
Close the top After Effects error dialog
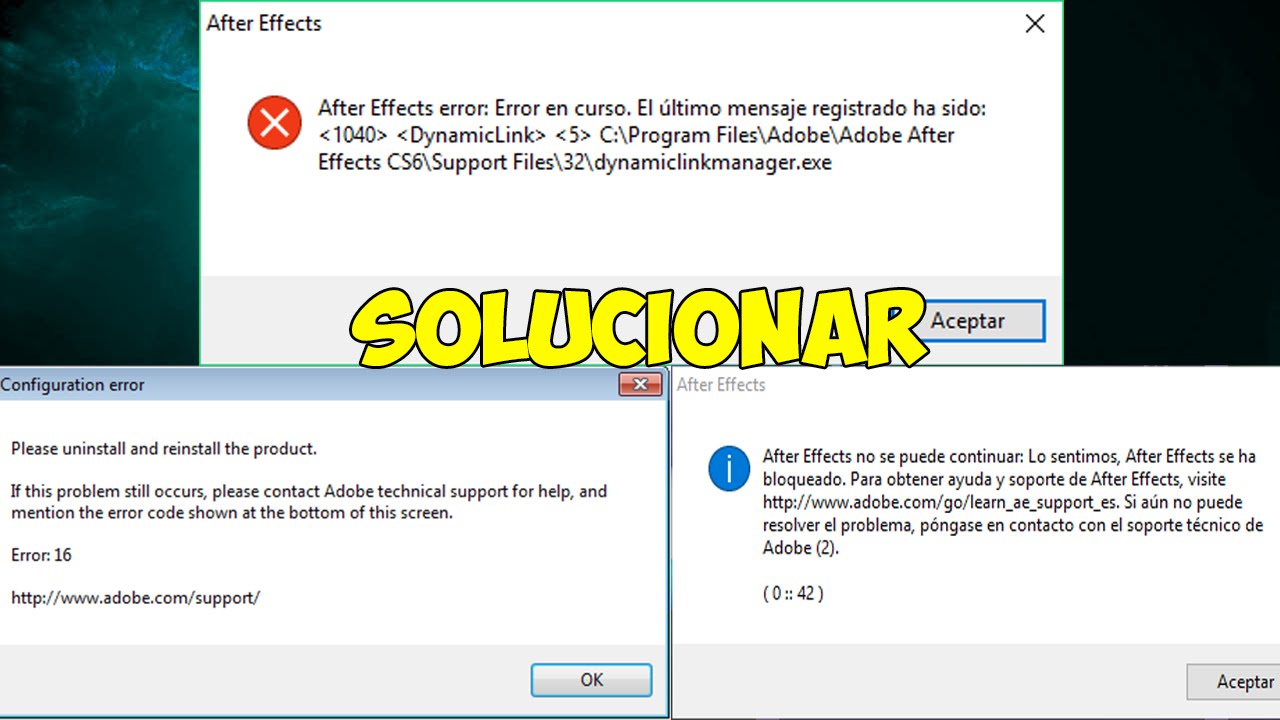point(1035,24)
